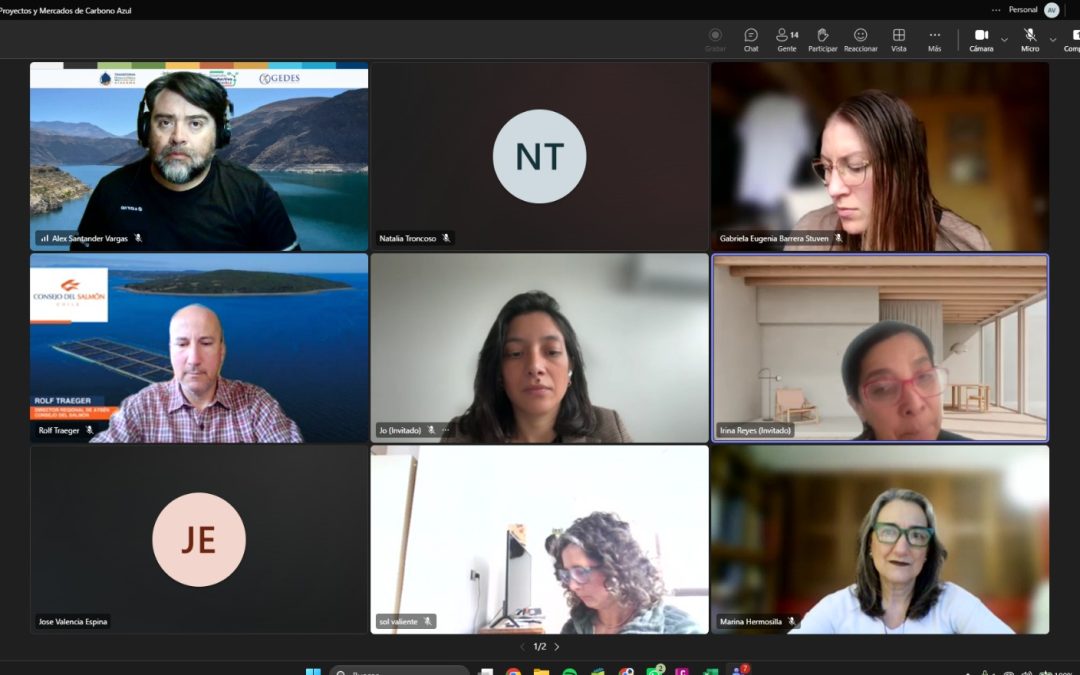Unmute with the Micro button
The width and height of the screenshot is (1080, 675).
coord(1030,39)
